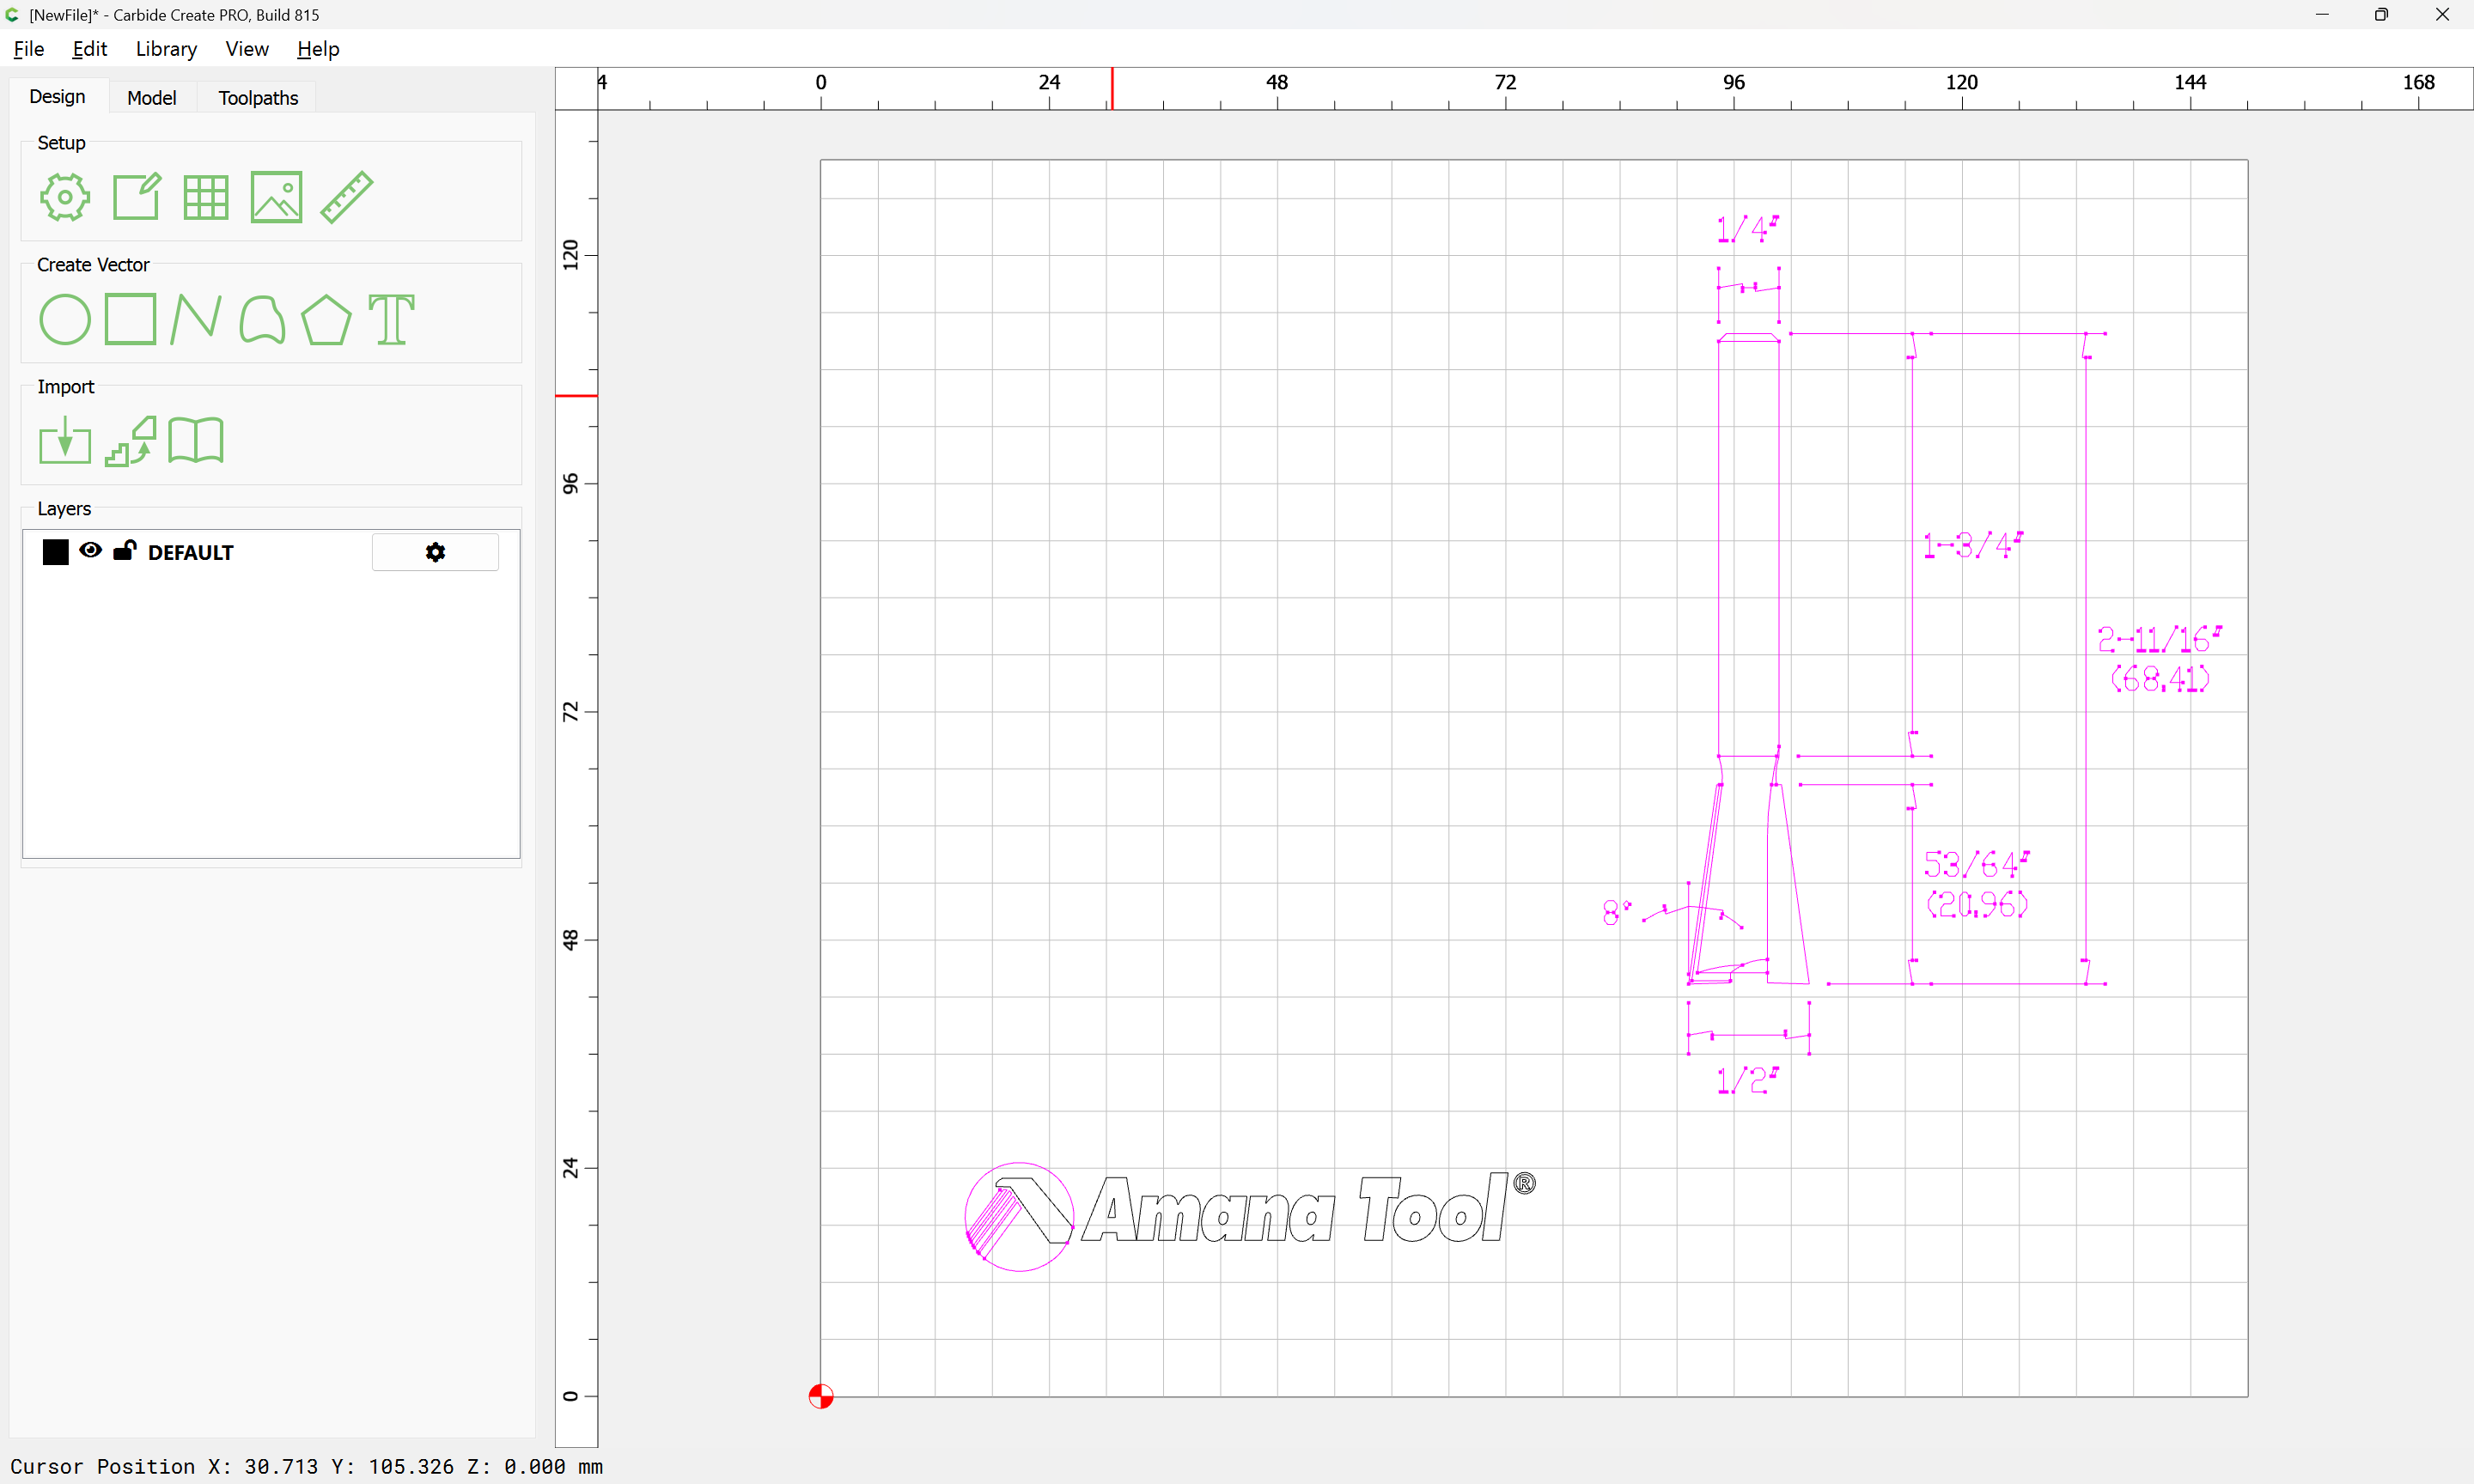Open the Library menu
2474x1484 pixels.
(166, 49)
